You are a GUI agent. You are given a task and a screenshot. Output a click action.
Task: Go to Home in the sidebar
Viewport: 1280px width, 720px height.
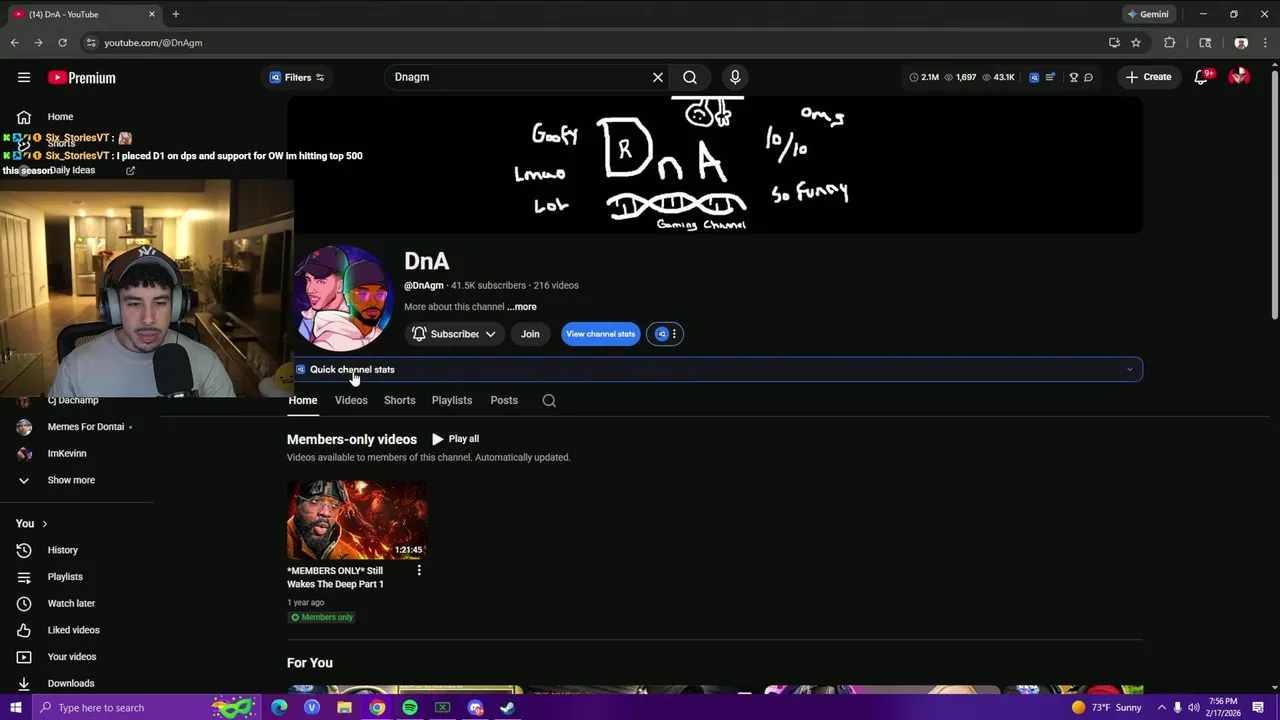point(60,117)
